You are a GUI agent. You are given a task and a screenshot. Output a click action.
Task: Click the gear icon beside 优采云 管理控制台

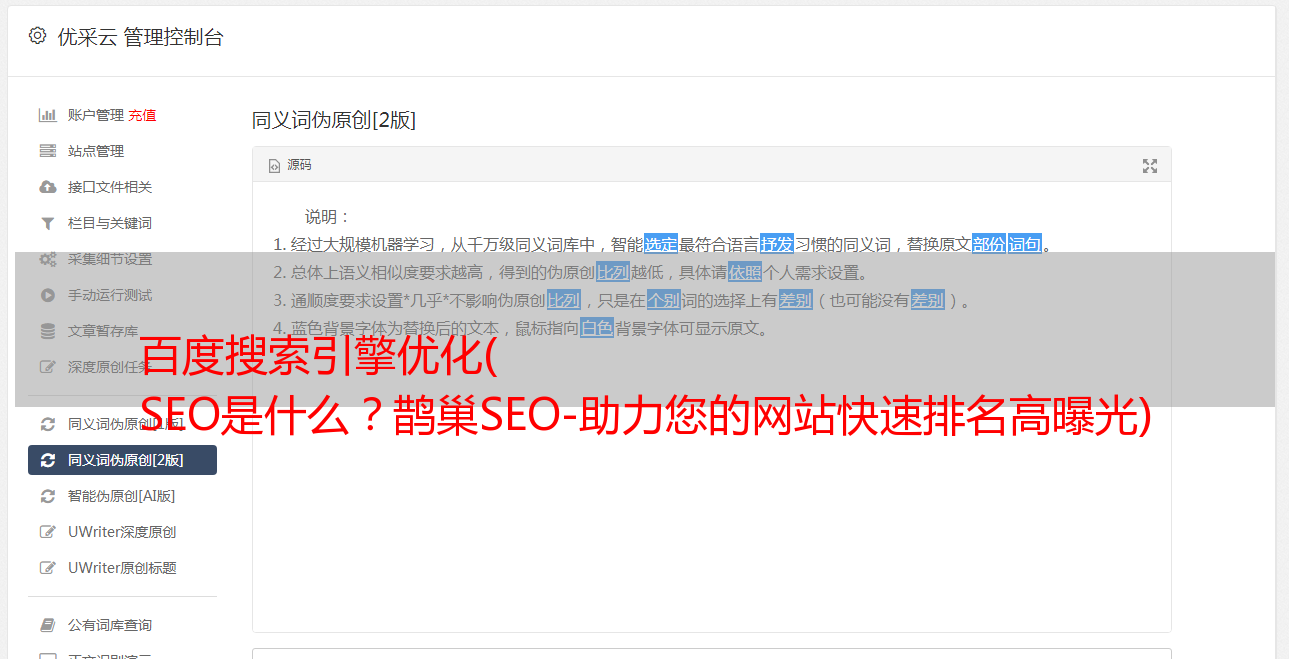coord(37,36)
